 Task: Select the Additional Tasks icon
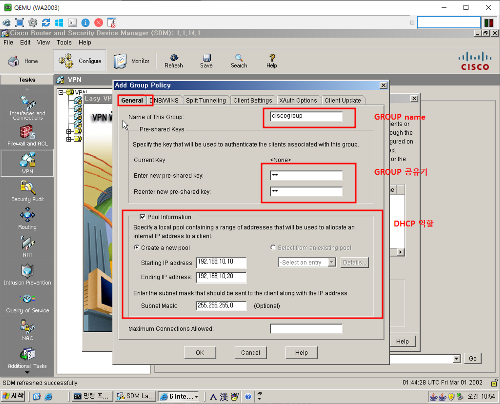pyautogui.click(x=27, y=358)
